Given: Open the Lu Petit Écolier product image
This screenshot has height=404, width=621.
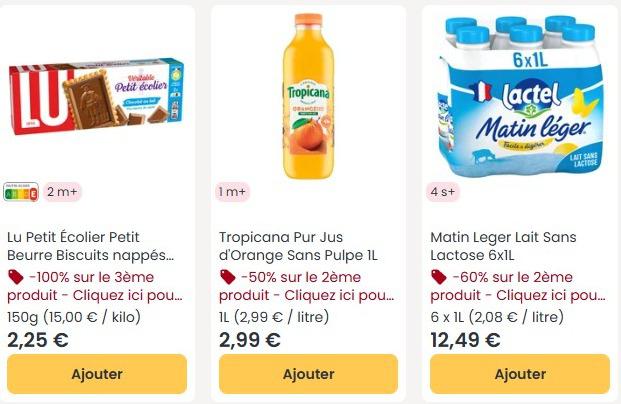Looking at the screenshot, I should (x=97, y=94).
